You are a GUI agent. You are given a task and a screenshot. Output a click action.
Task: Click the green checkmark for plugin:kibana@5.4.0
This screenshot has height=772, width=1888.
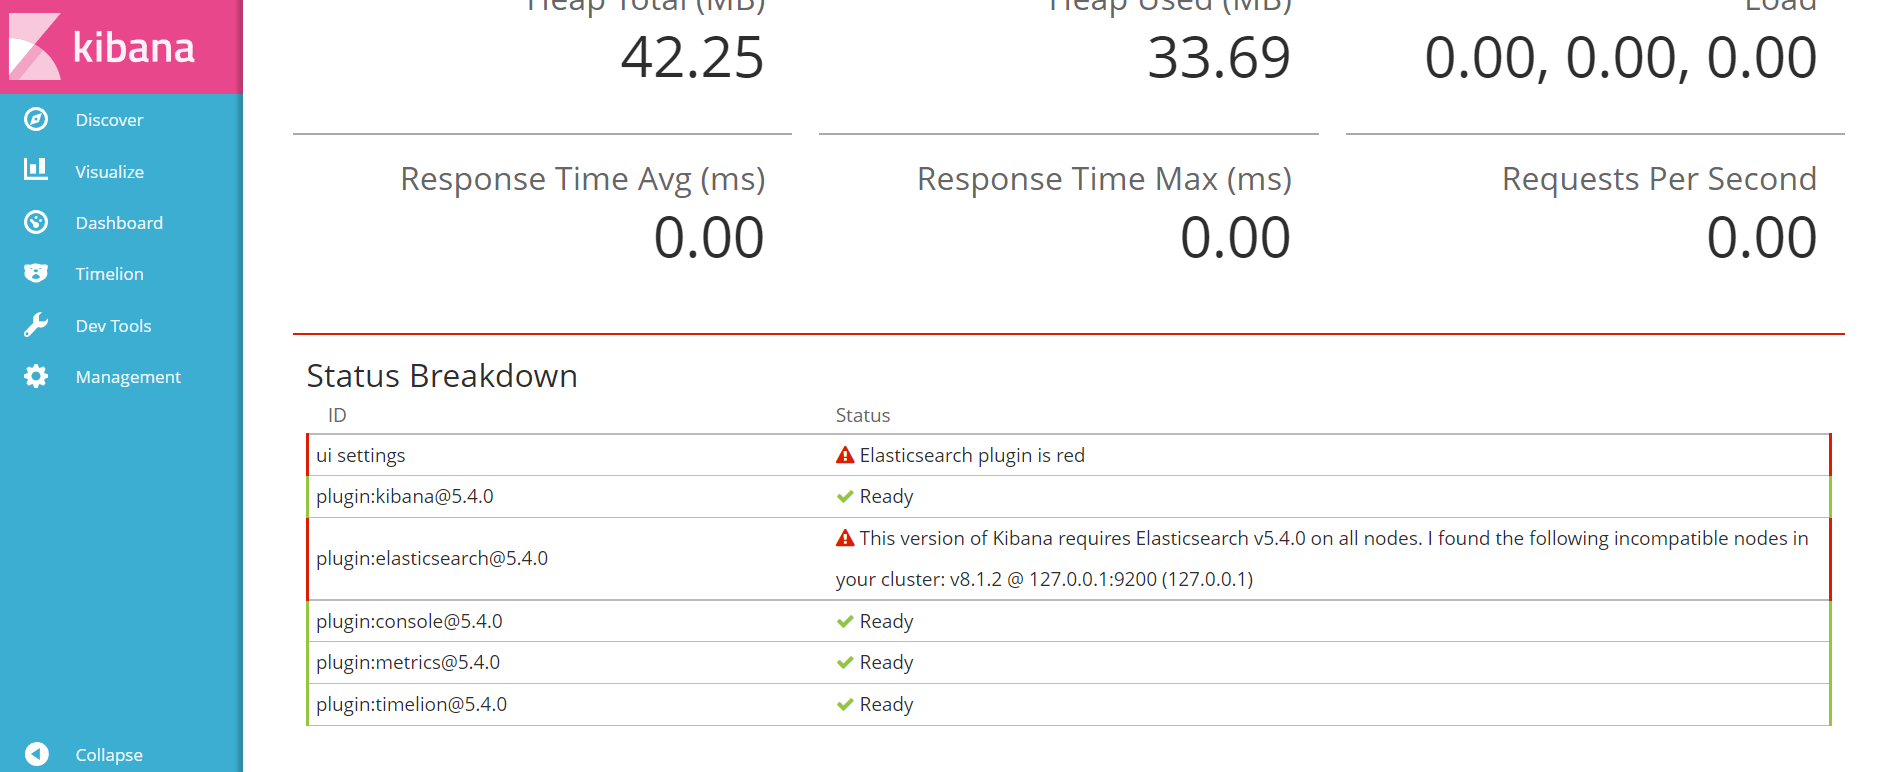(x=845, y=497)
